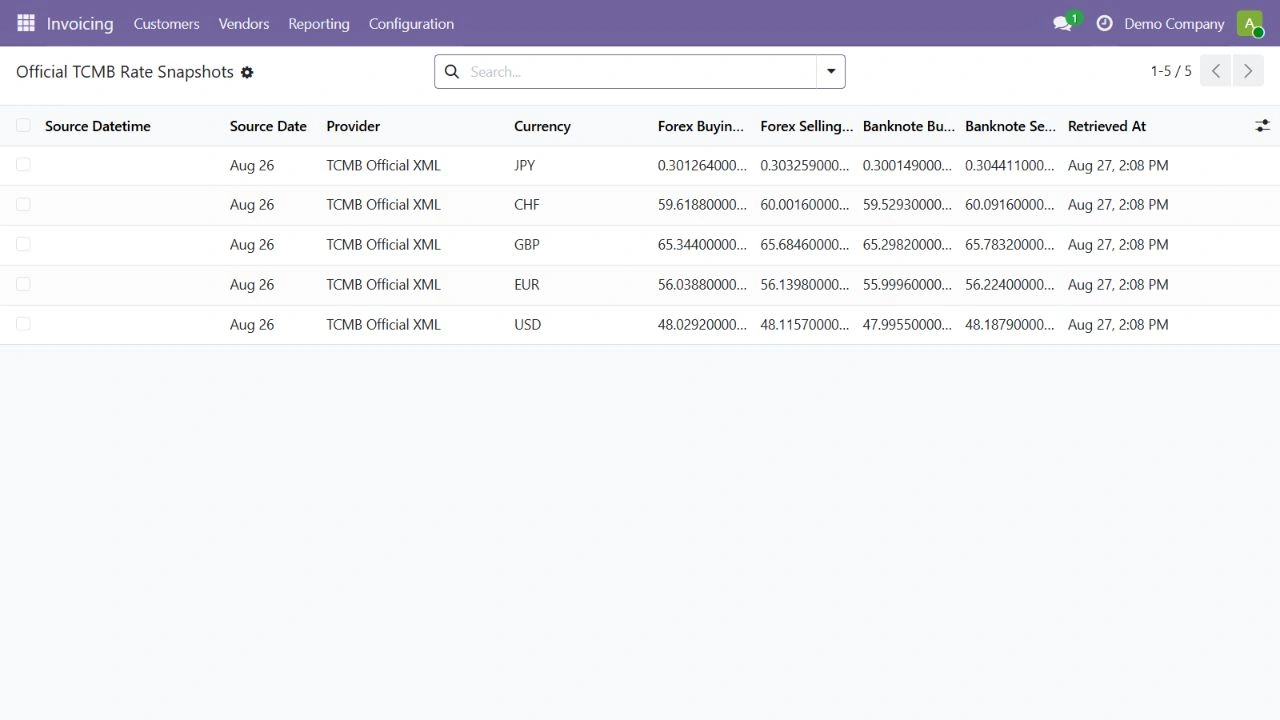Open the Configuration menu
The width and height of the screenshot is (1280, 720).
(411, 23)
